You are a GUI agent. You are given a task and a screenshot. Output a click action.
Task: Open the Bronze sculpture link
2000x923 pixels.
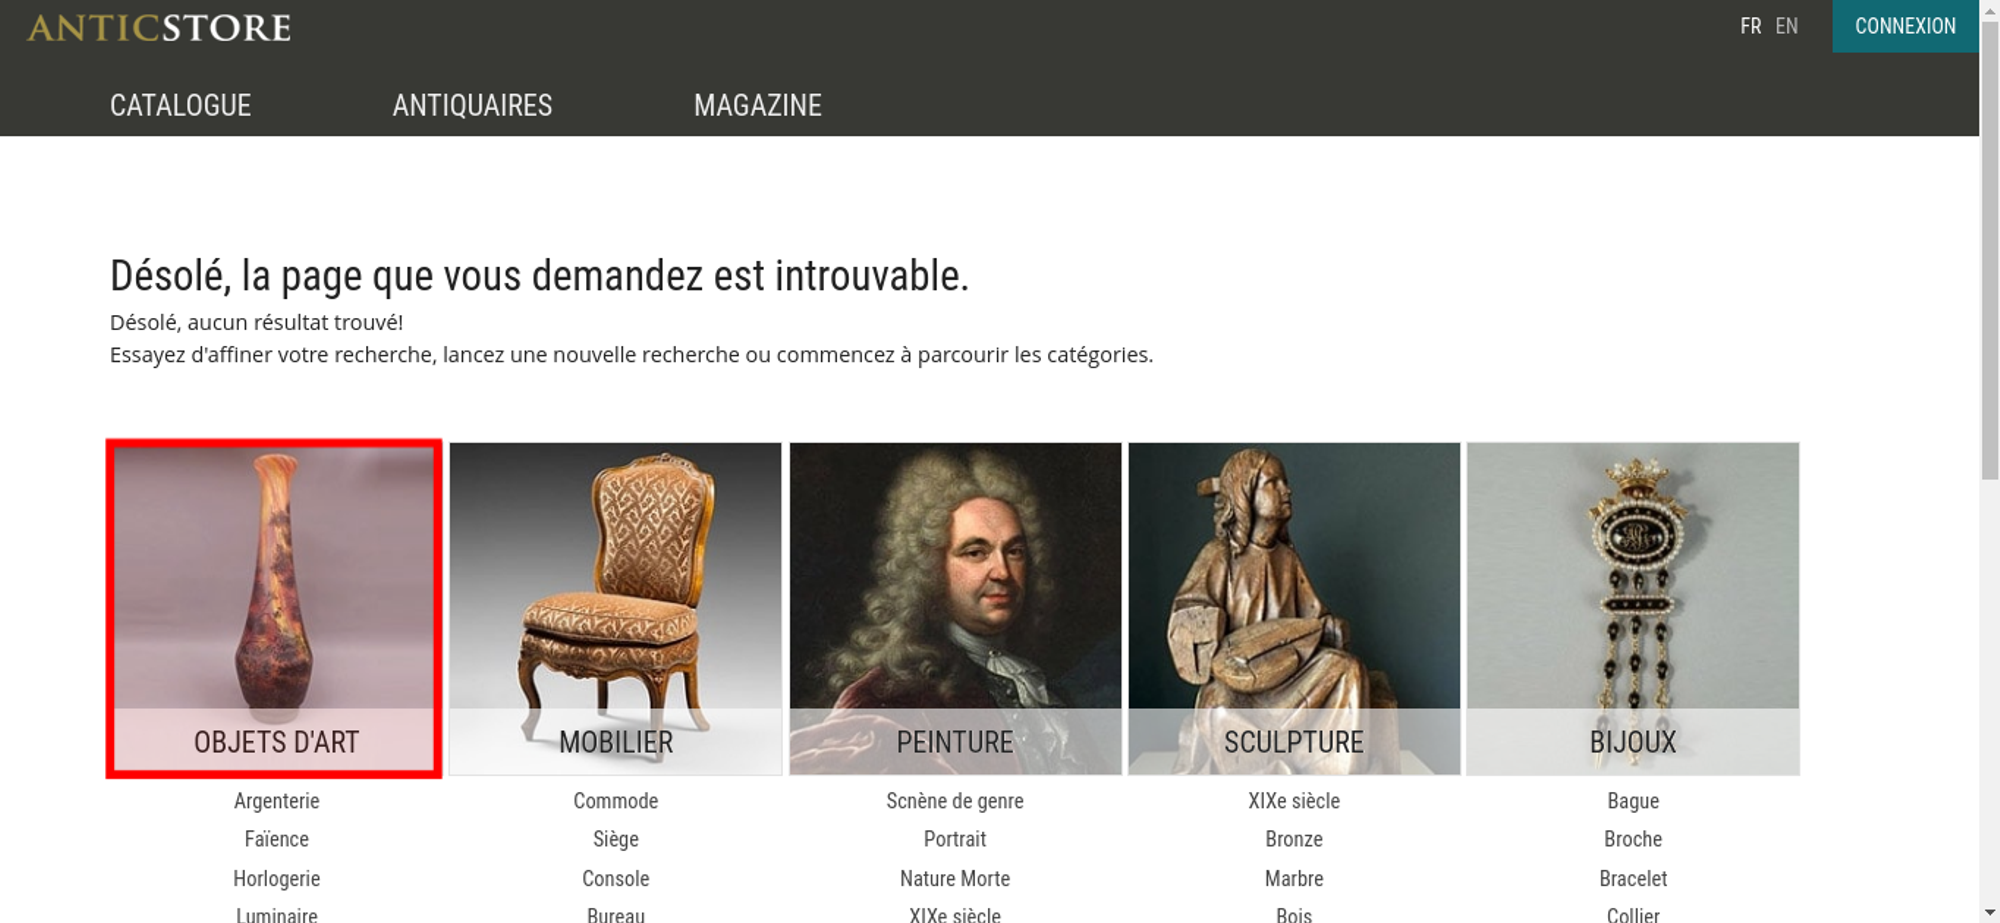coord(1294,839)
